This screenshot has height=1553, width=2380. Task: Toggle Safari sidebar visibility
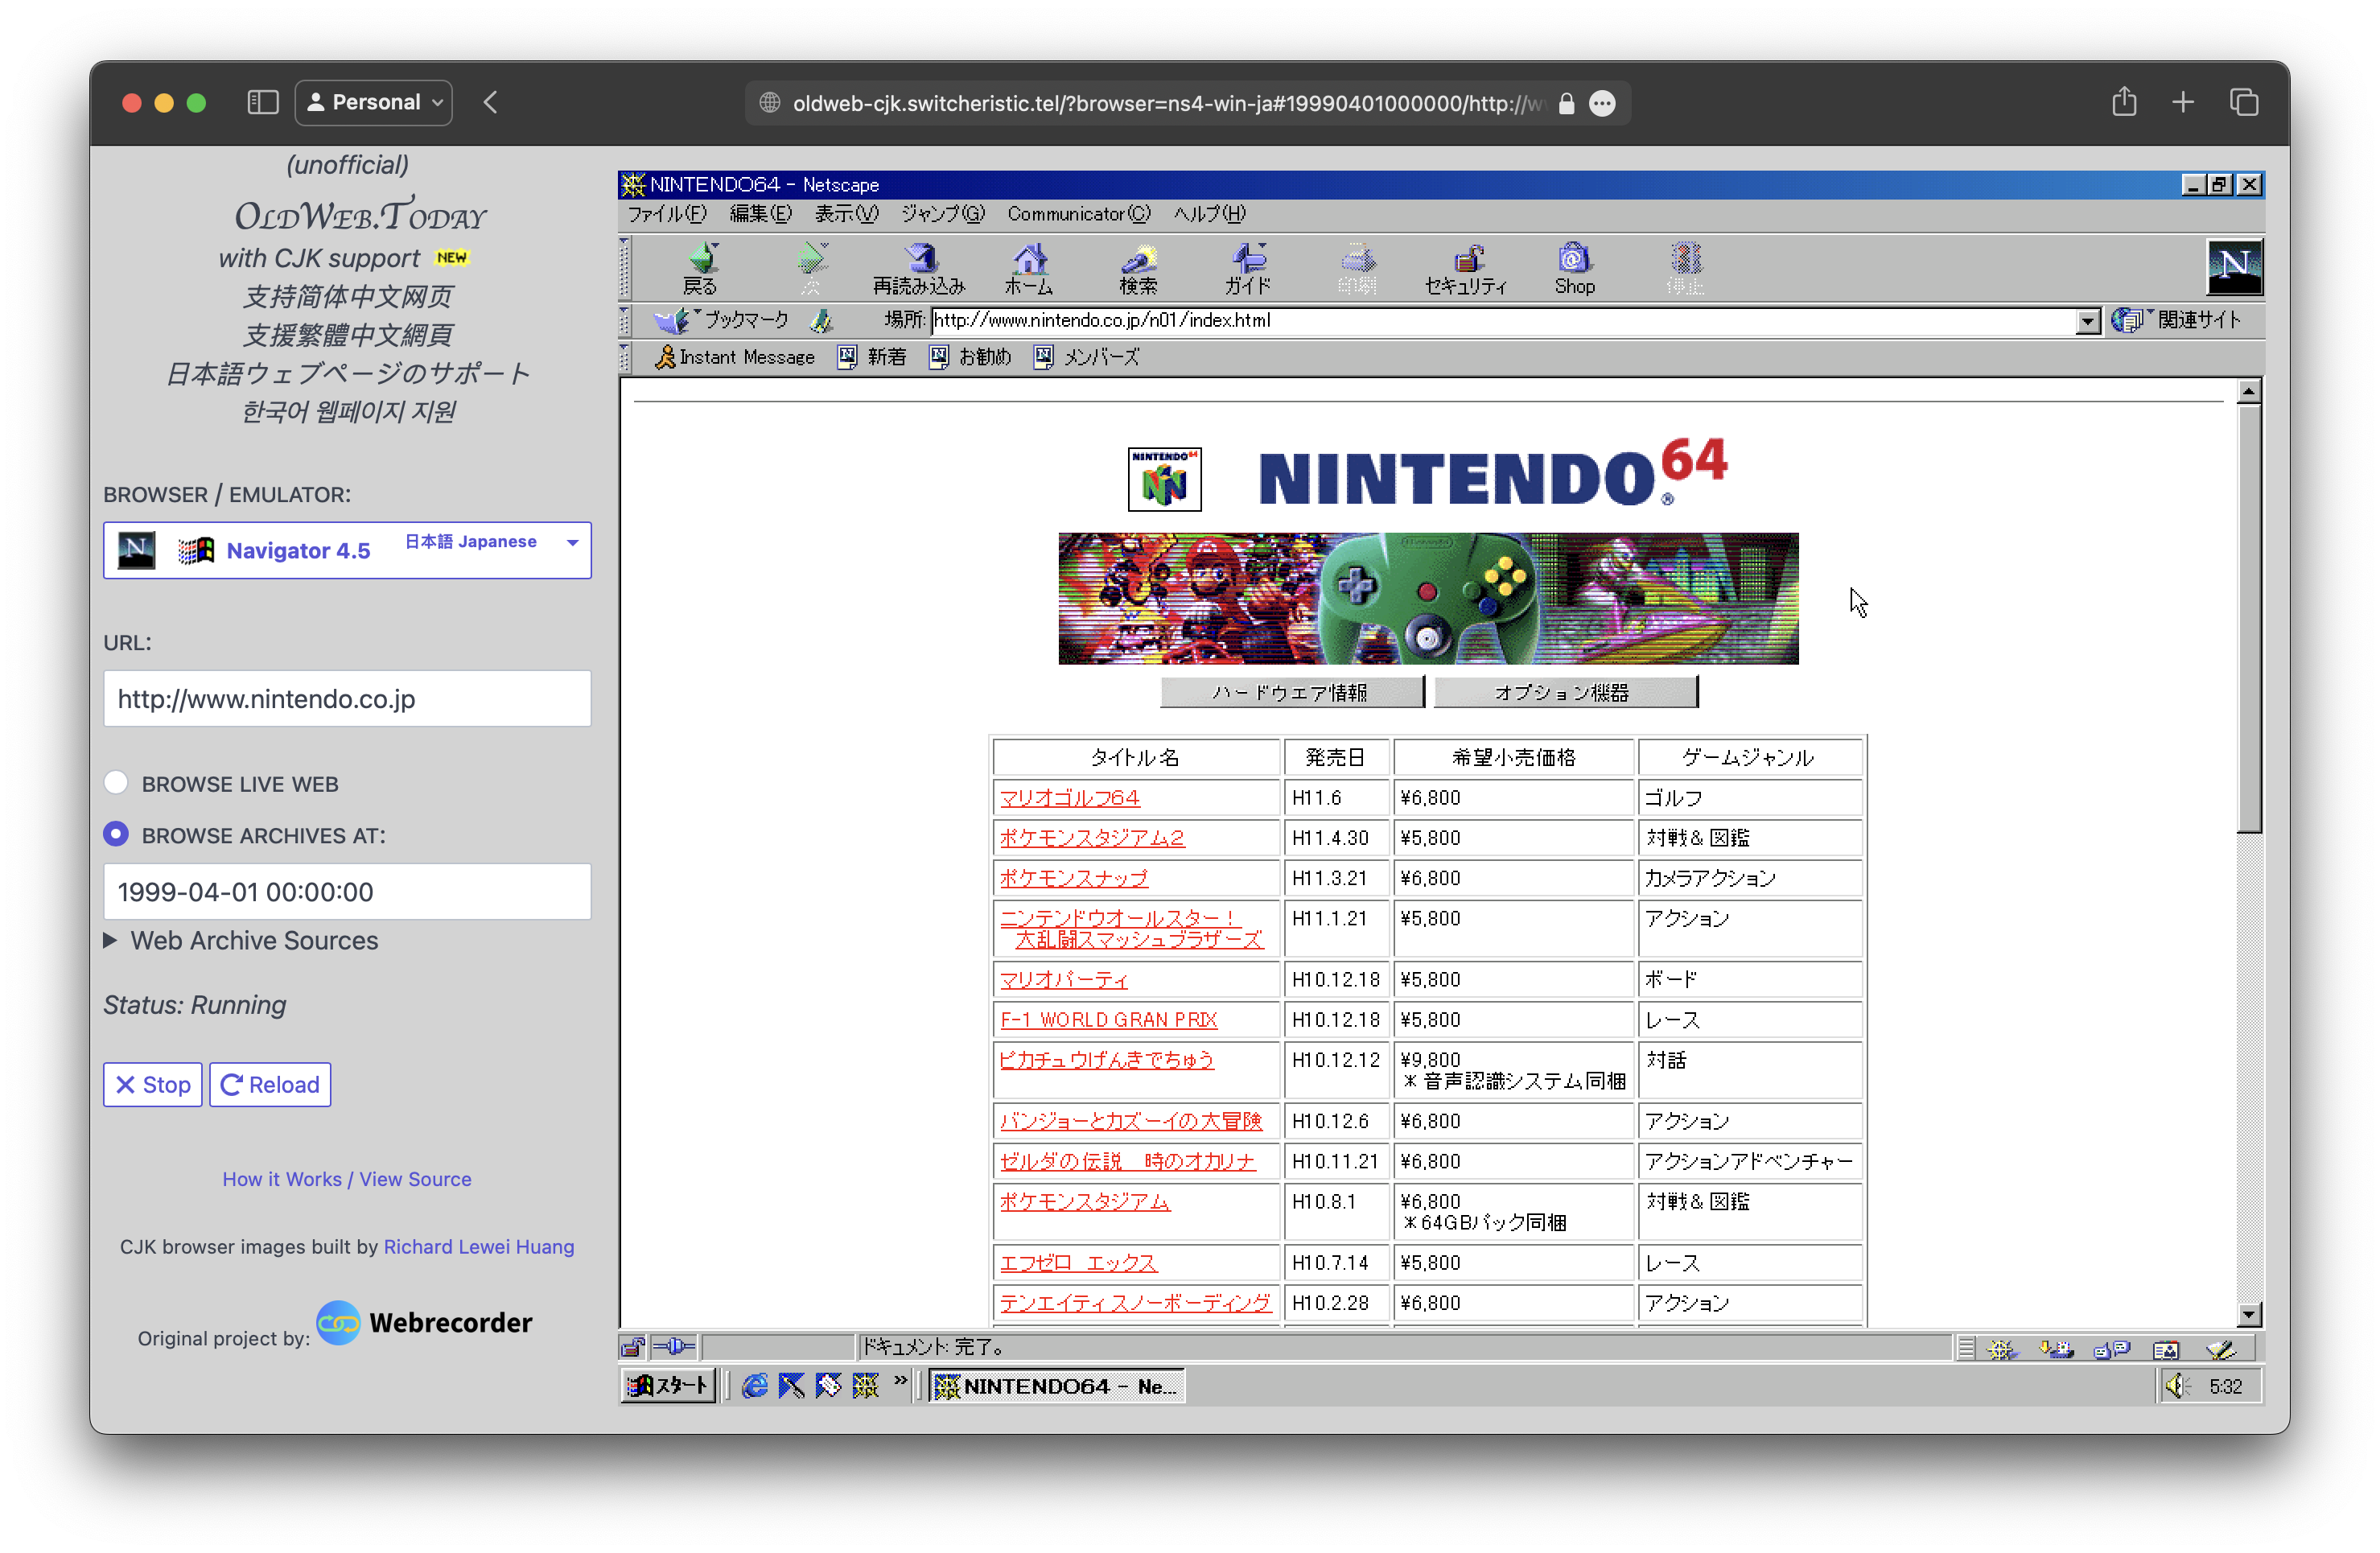(x=262, y=102)
